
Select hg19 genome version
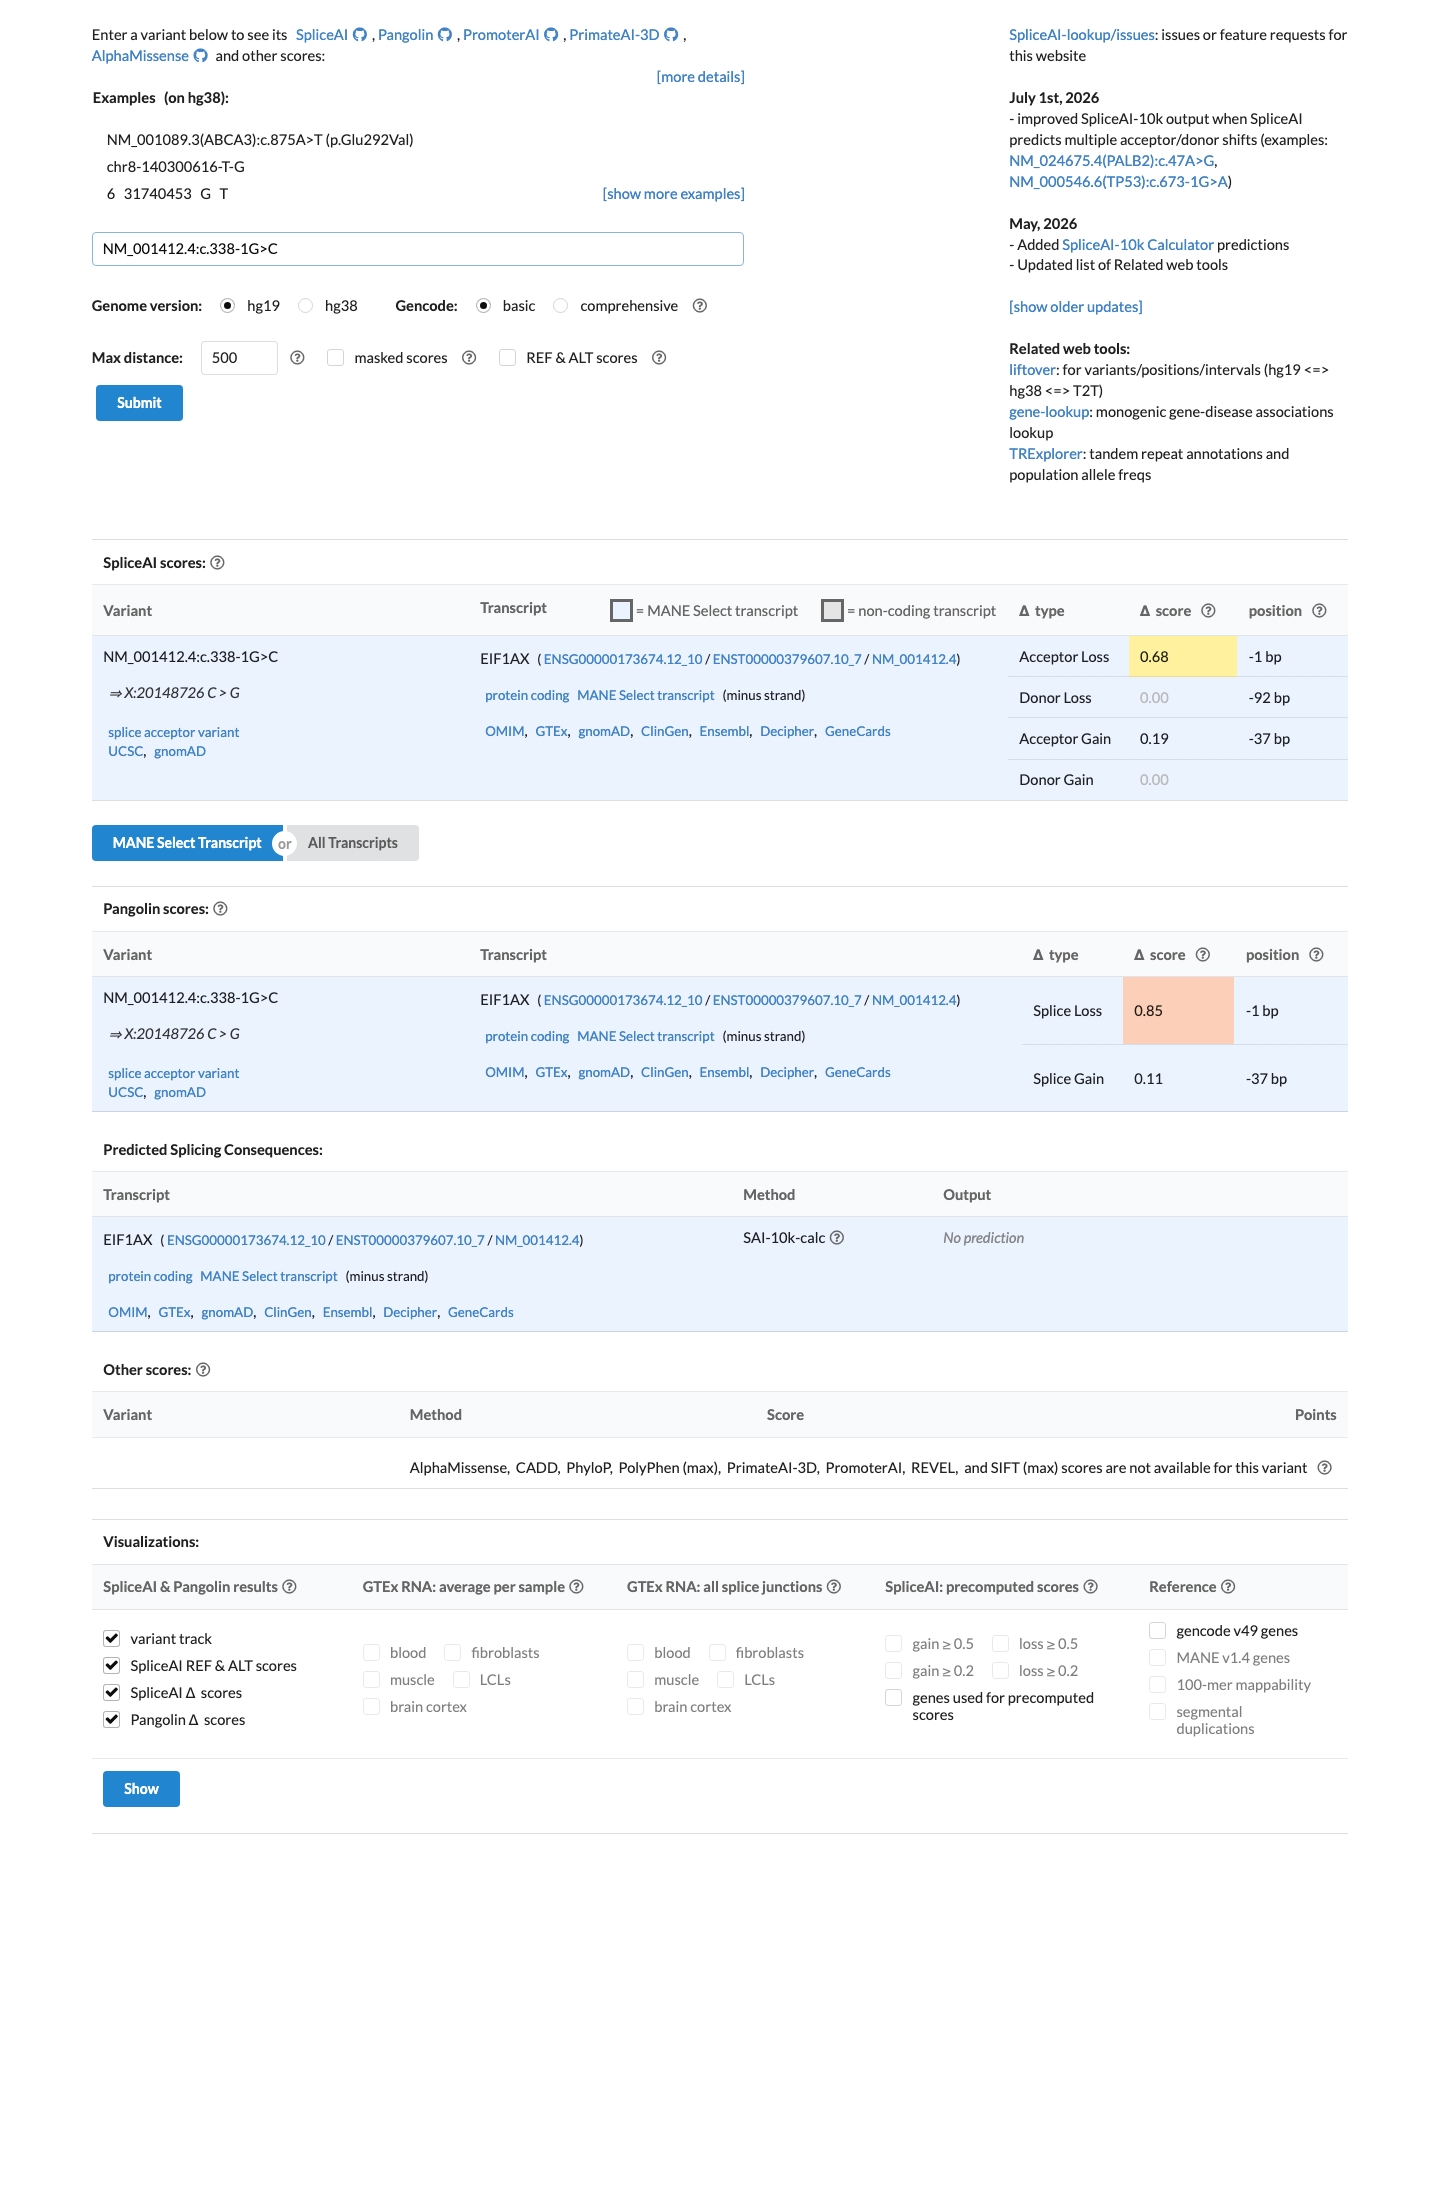pos(228,306)
